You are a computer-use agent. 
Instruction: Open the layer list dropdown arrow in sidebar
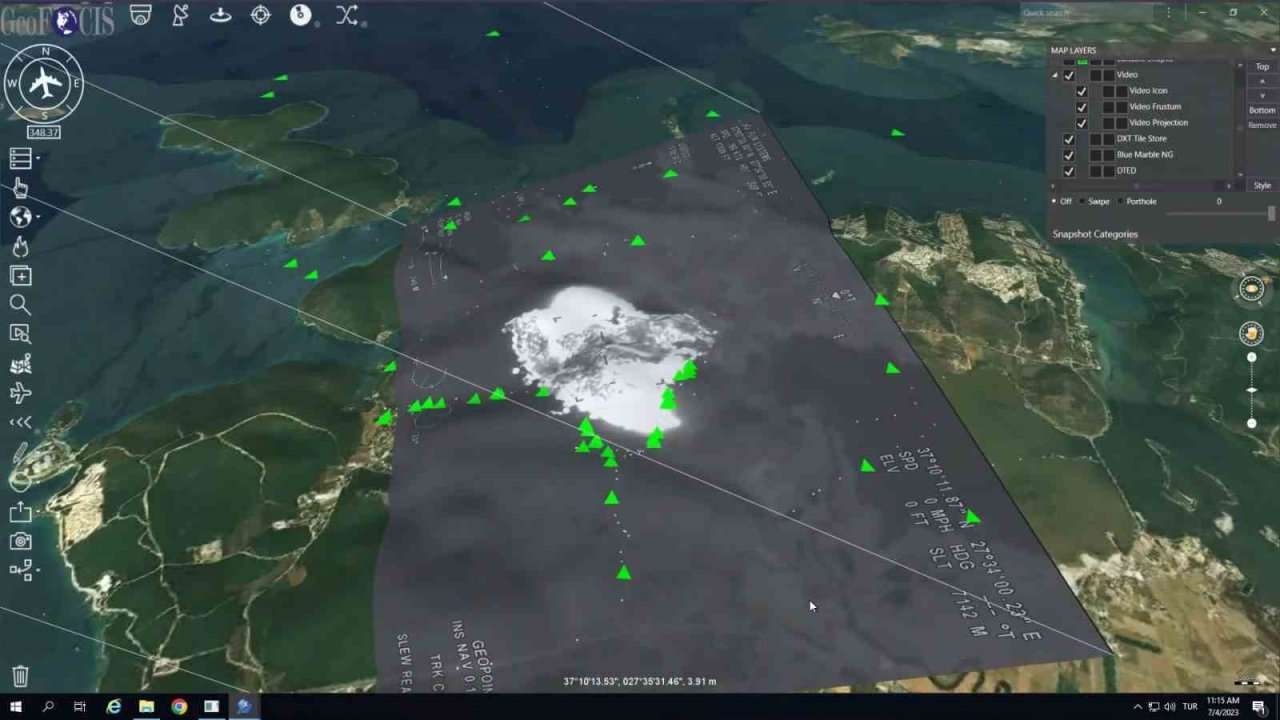[x=38, y=158]
